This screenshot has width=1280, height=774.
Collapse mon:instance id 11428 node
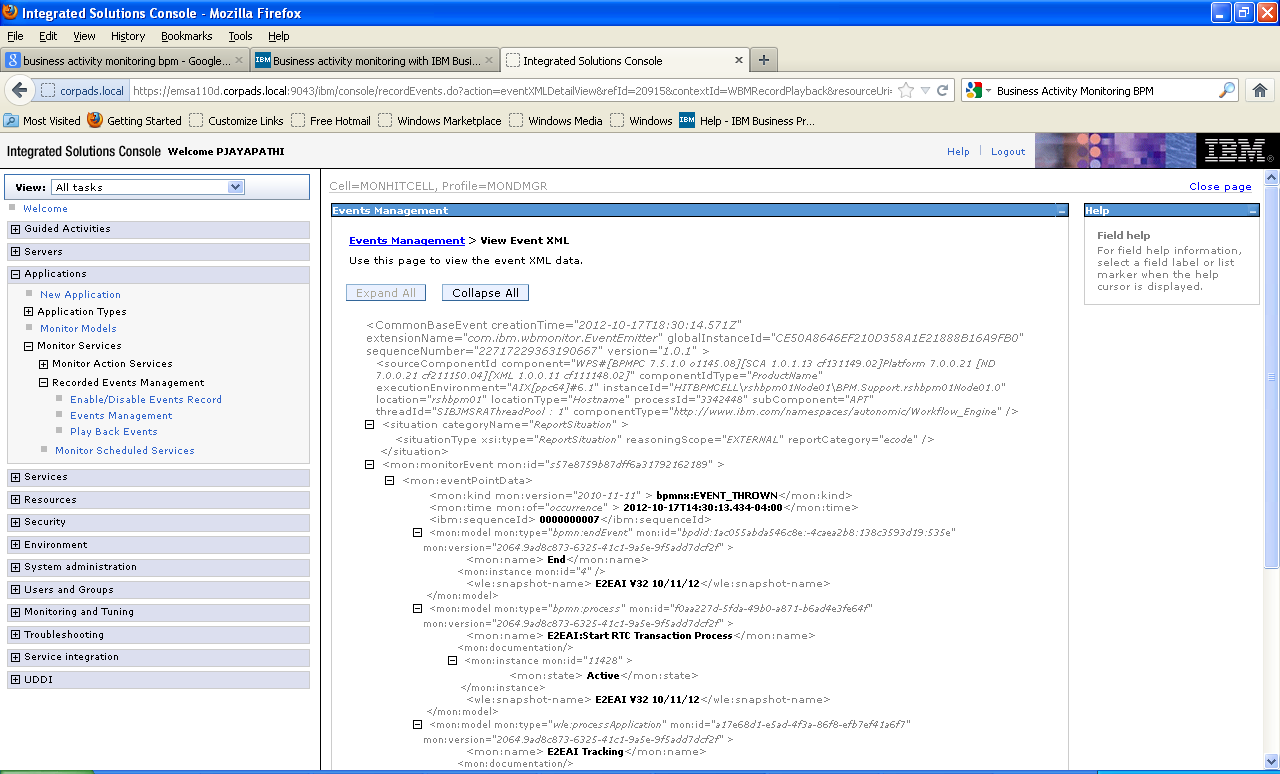452,660
